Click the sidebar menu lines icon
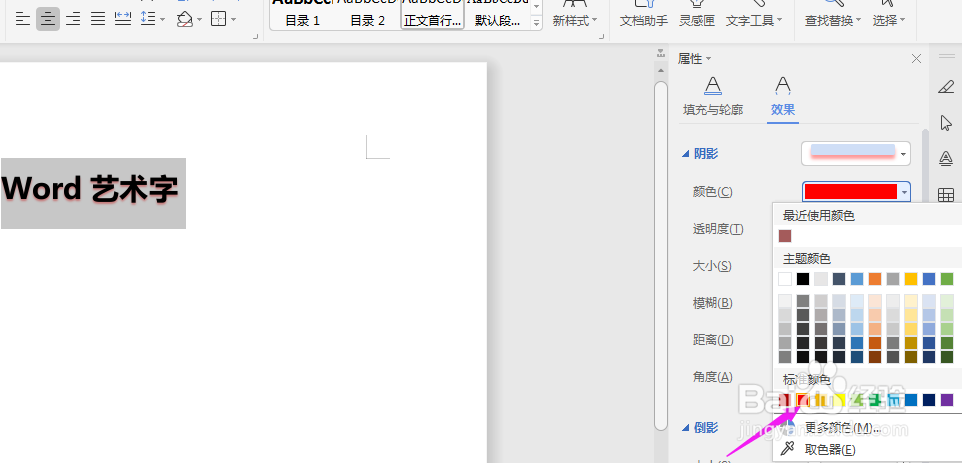 946,56
